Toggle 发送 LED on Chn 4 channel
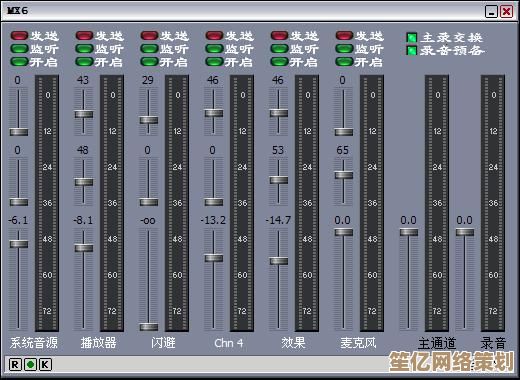520x380 pixels. coord(214,36)
